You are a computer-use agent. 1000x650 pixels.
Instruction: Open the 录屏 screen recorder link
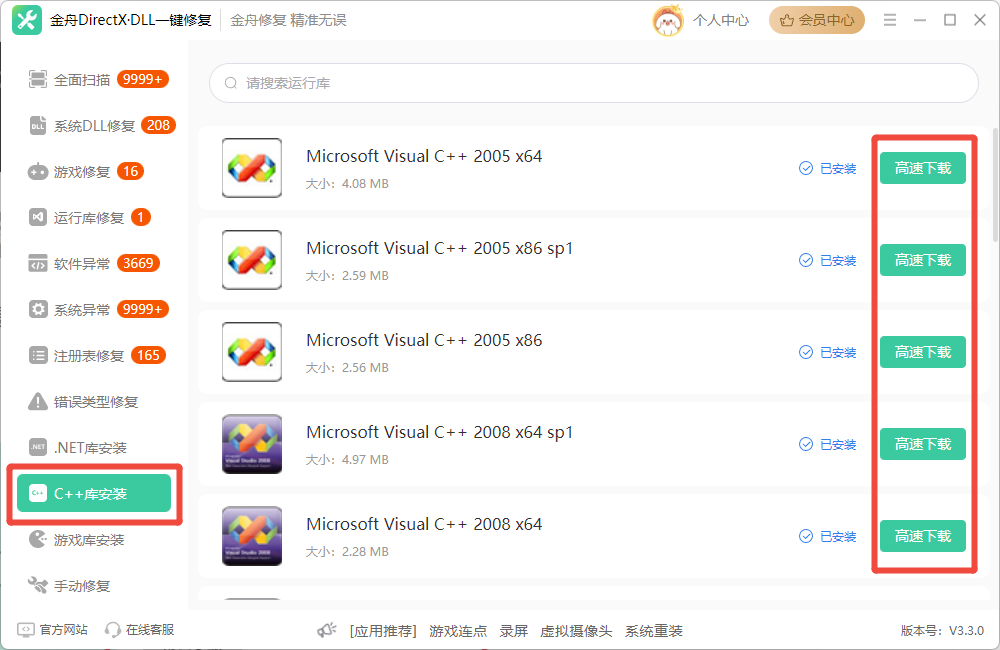(513, 631)
